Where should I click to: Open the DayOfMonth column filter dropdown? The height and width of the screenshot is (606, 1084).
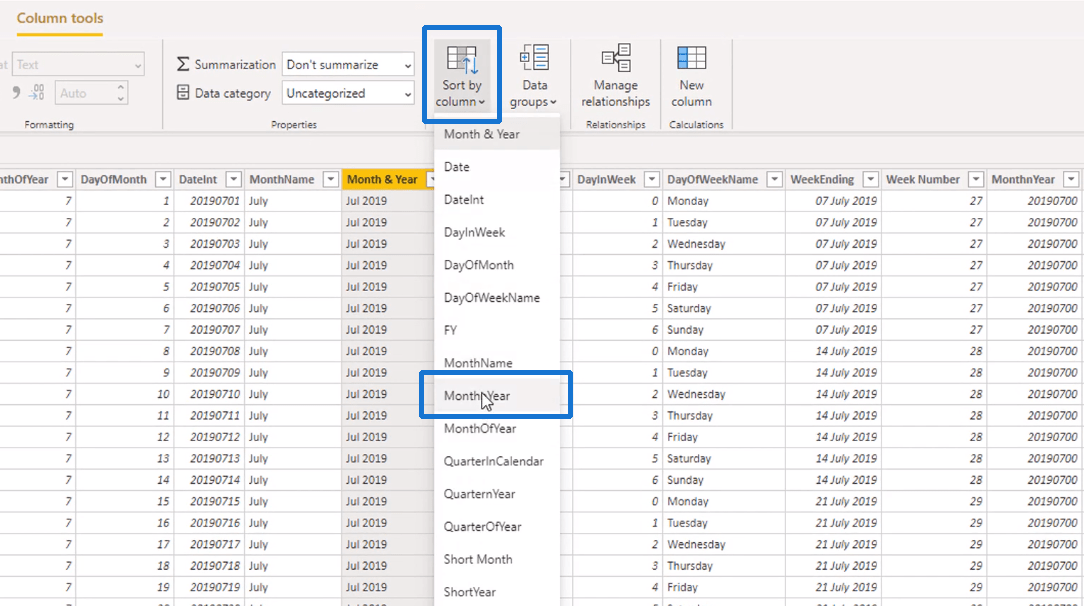tap(163, 180)
